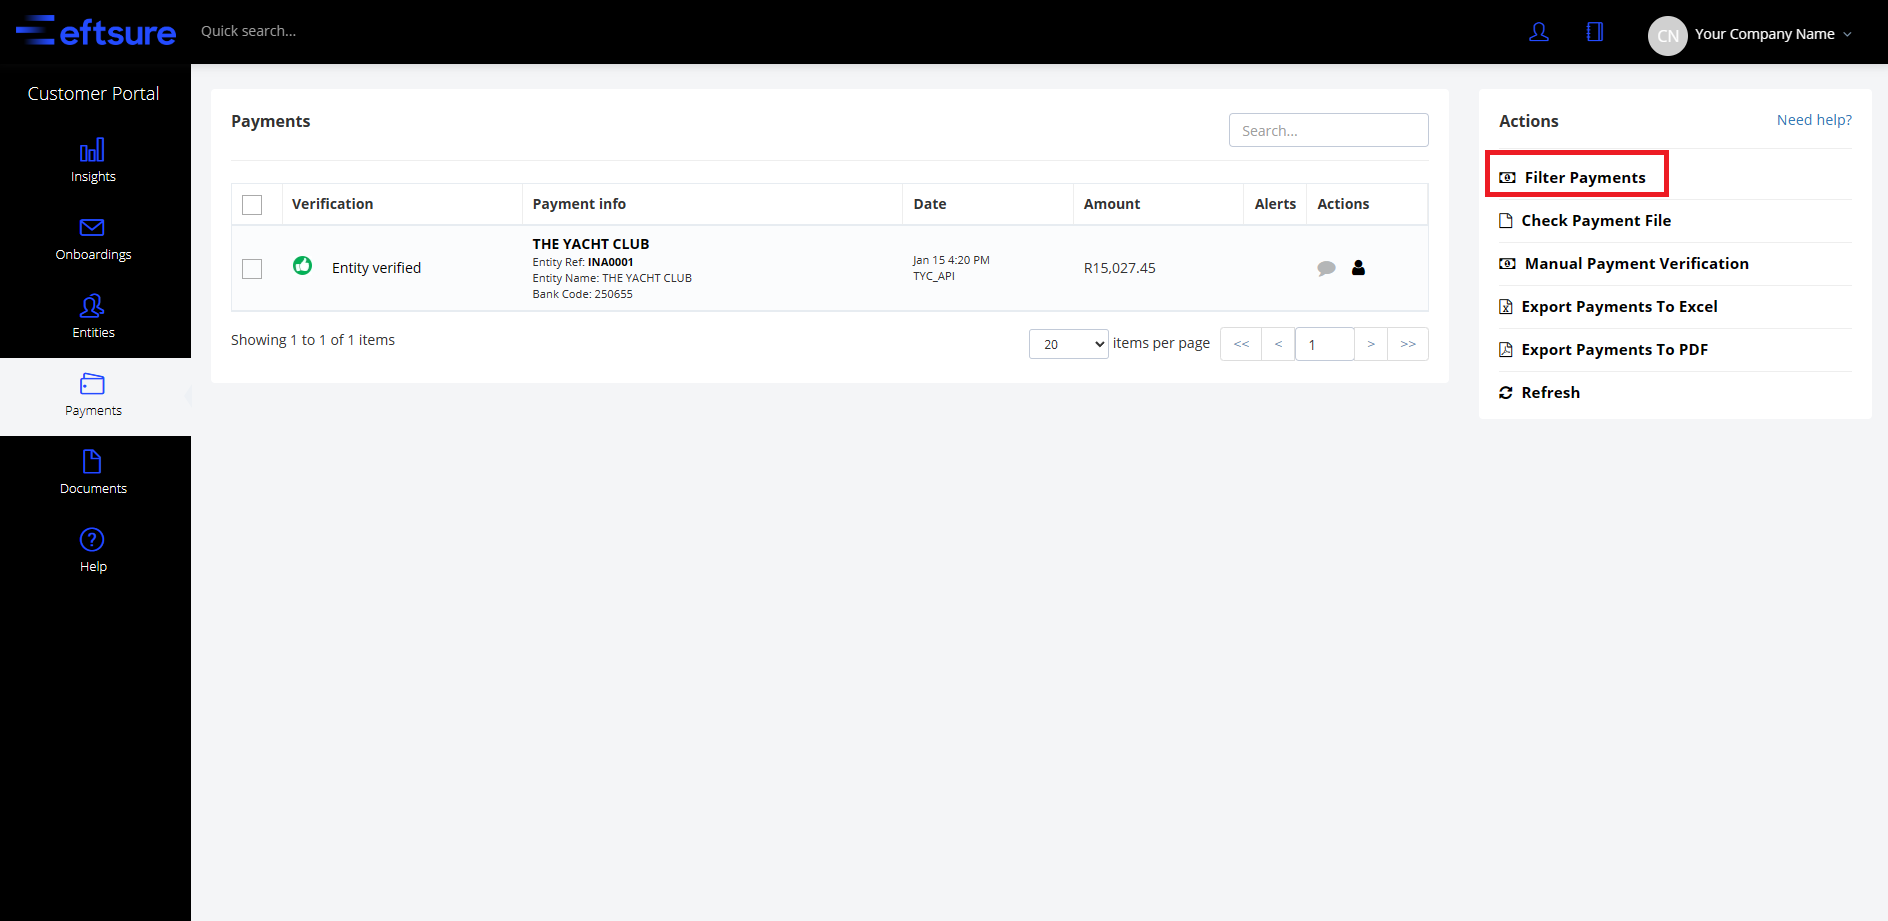
Task: Tick the select-all payments checkbox
Action: tap(252, 205)
